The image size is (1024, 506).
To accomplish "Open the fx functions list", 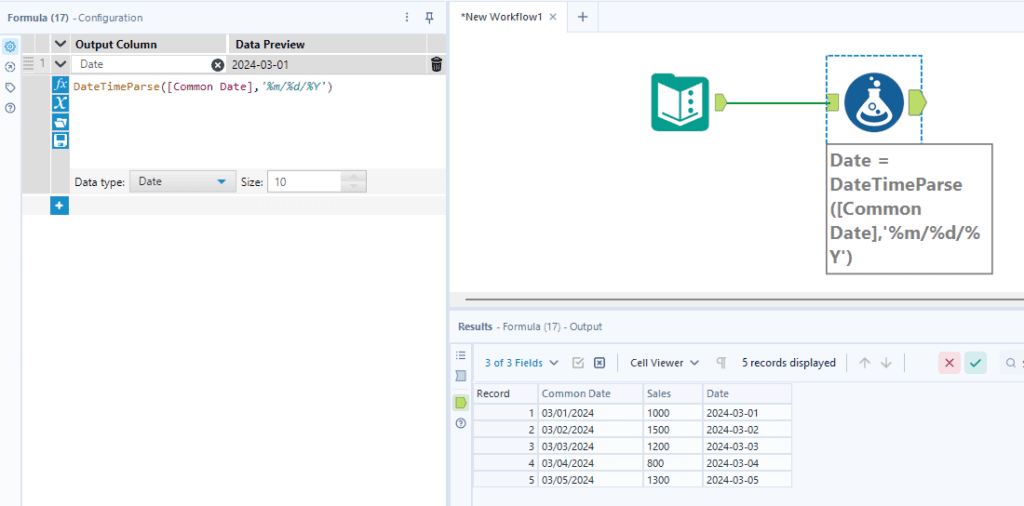I will coord(60,85).
